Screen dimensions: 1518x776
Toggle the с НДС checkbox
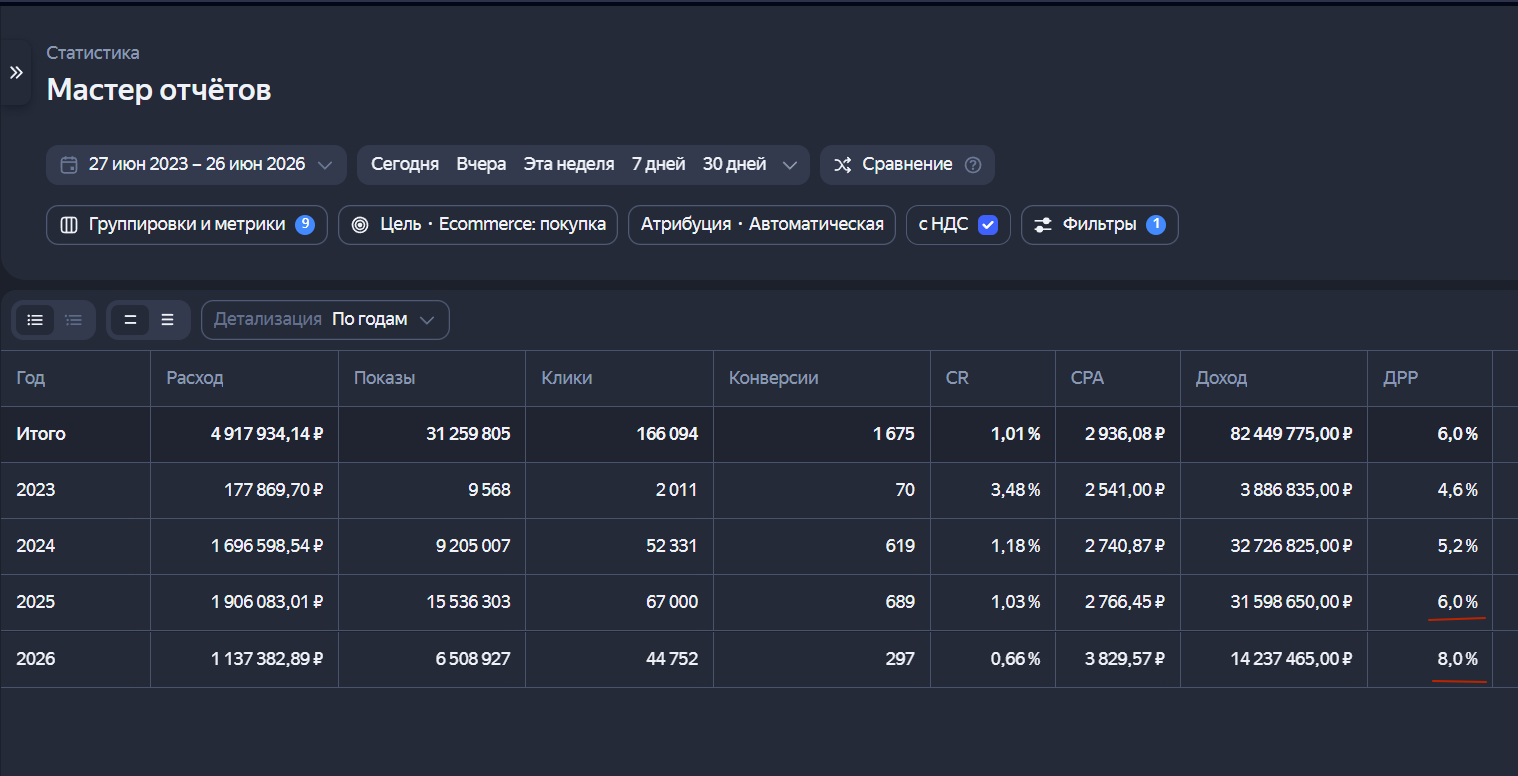(988, 225)
